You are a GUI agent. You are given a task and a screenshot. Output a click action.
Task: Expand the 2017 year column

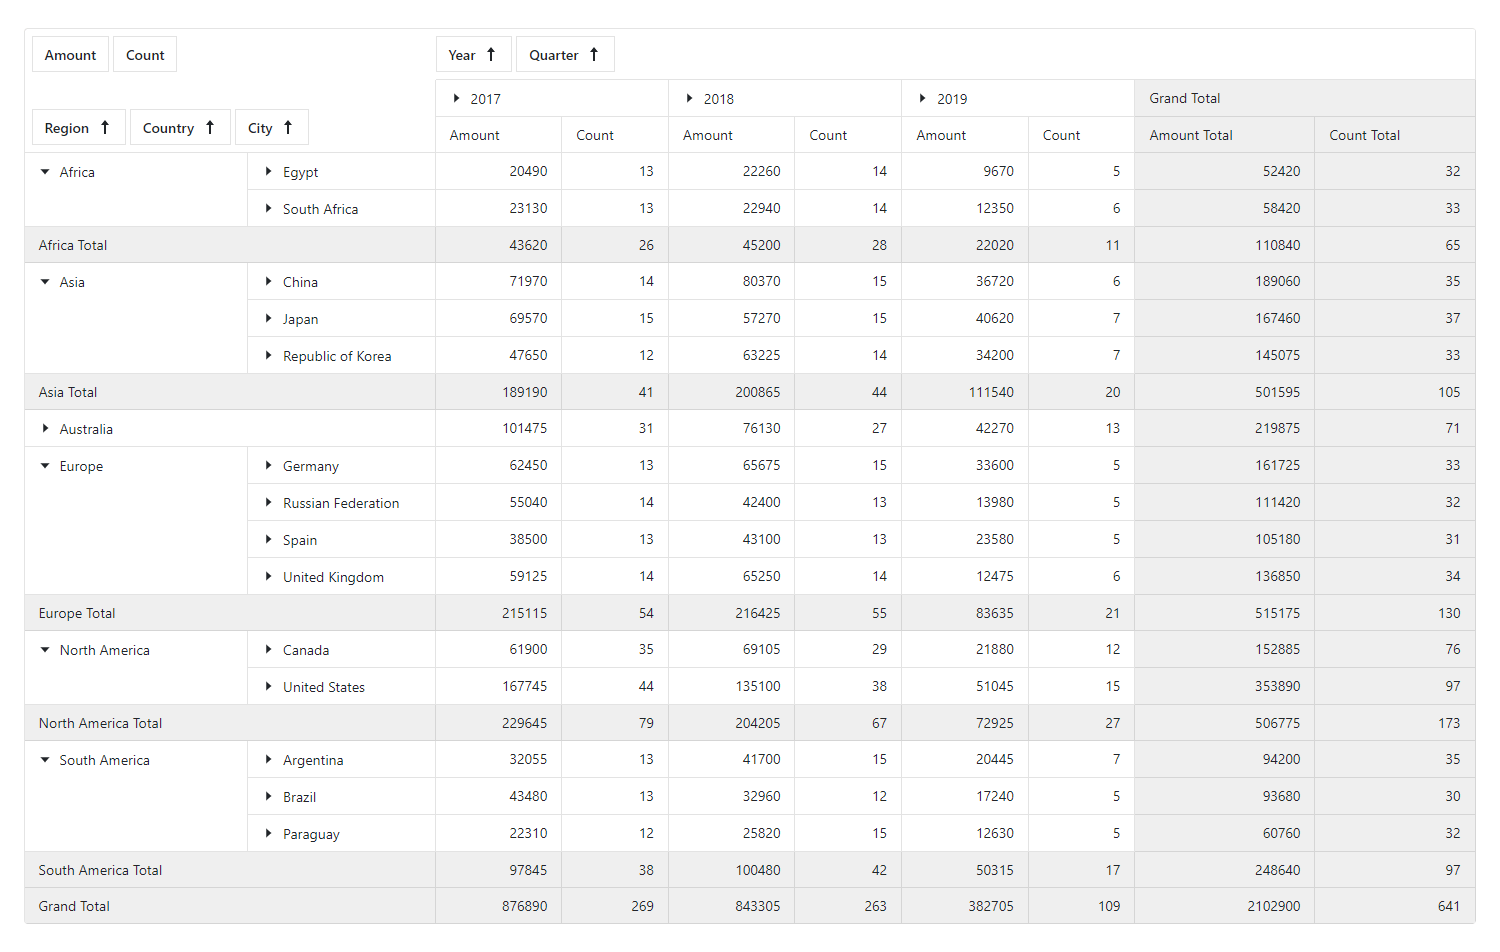point(457,98)
